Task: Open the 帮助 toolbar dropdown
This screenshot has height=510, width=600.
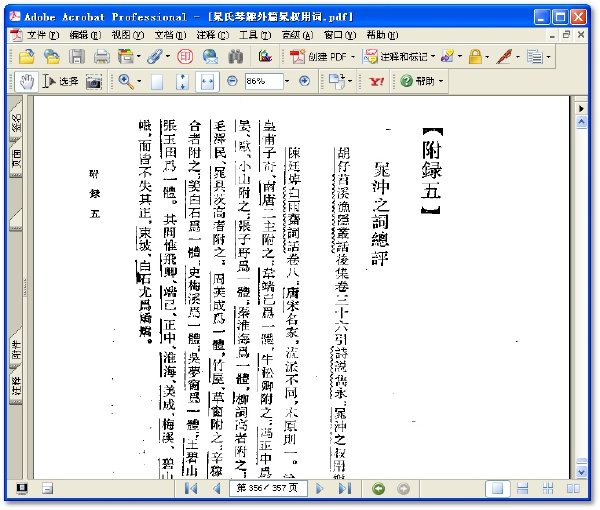Action: (421, 81)
